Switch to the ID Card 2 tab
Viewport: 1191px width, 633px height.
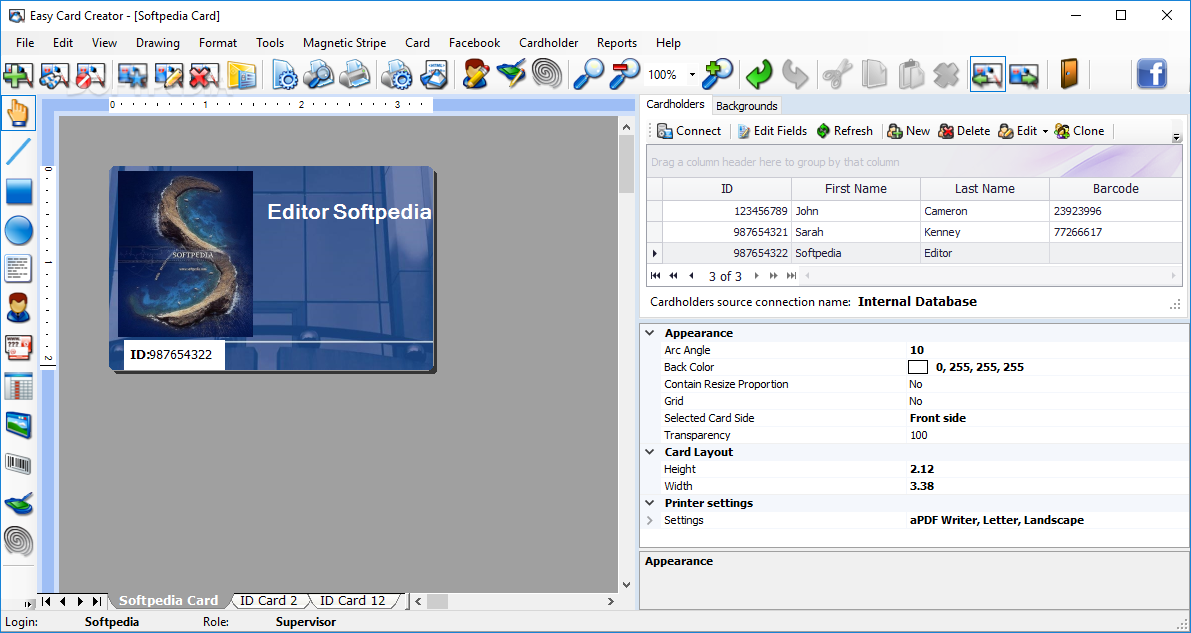pos(269,600)
